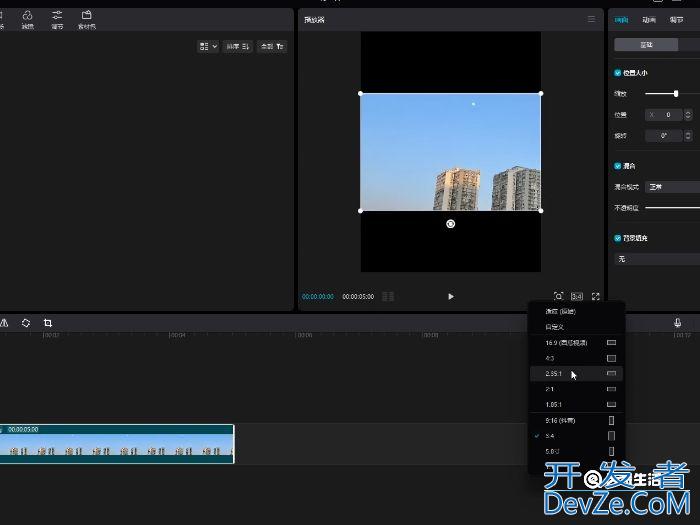
Task: Choose the 2:1 aspect ratio
Action: click(576, 389)
